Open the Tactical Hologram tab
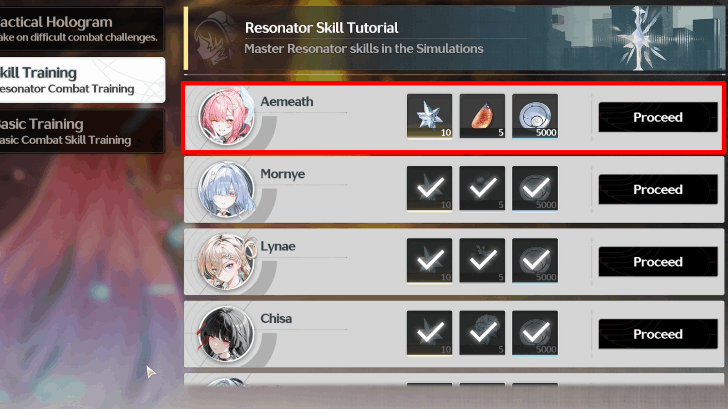 82,29
